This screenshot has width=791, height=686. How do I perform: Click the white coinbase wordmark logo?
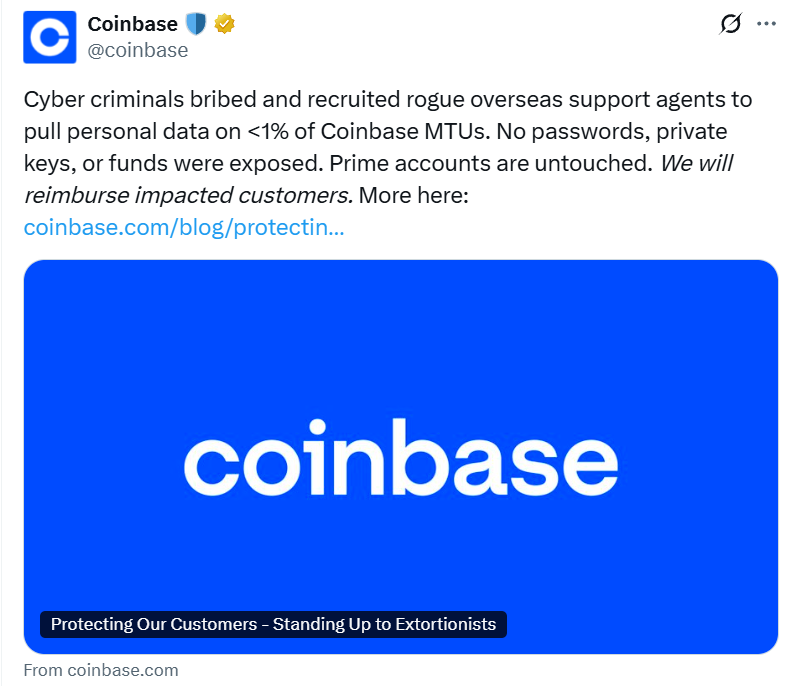coord(400,459)
